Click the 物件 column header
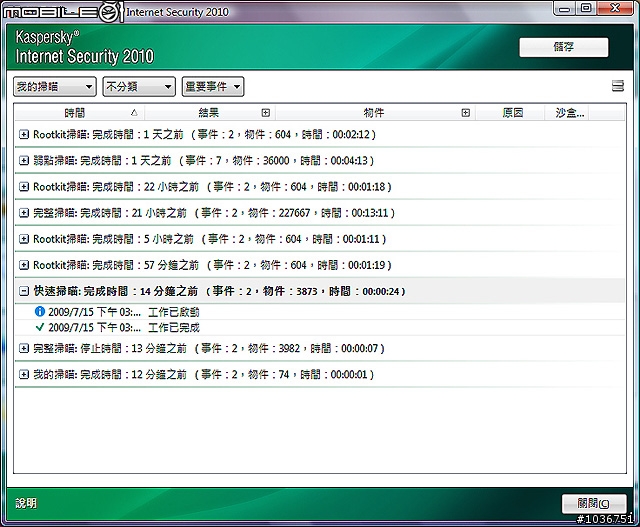640x527 pixels. (373, 113)
